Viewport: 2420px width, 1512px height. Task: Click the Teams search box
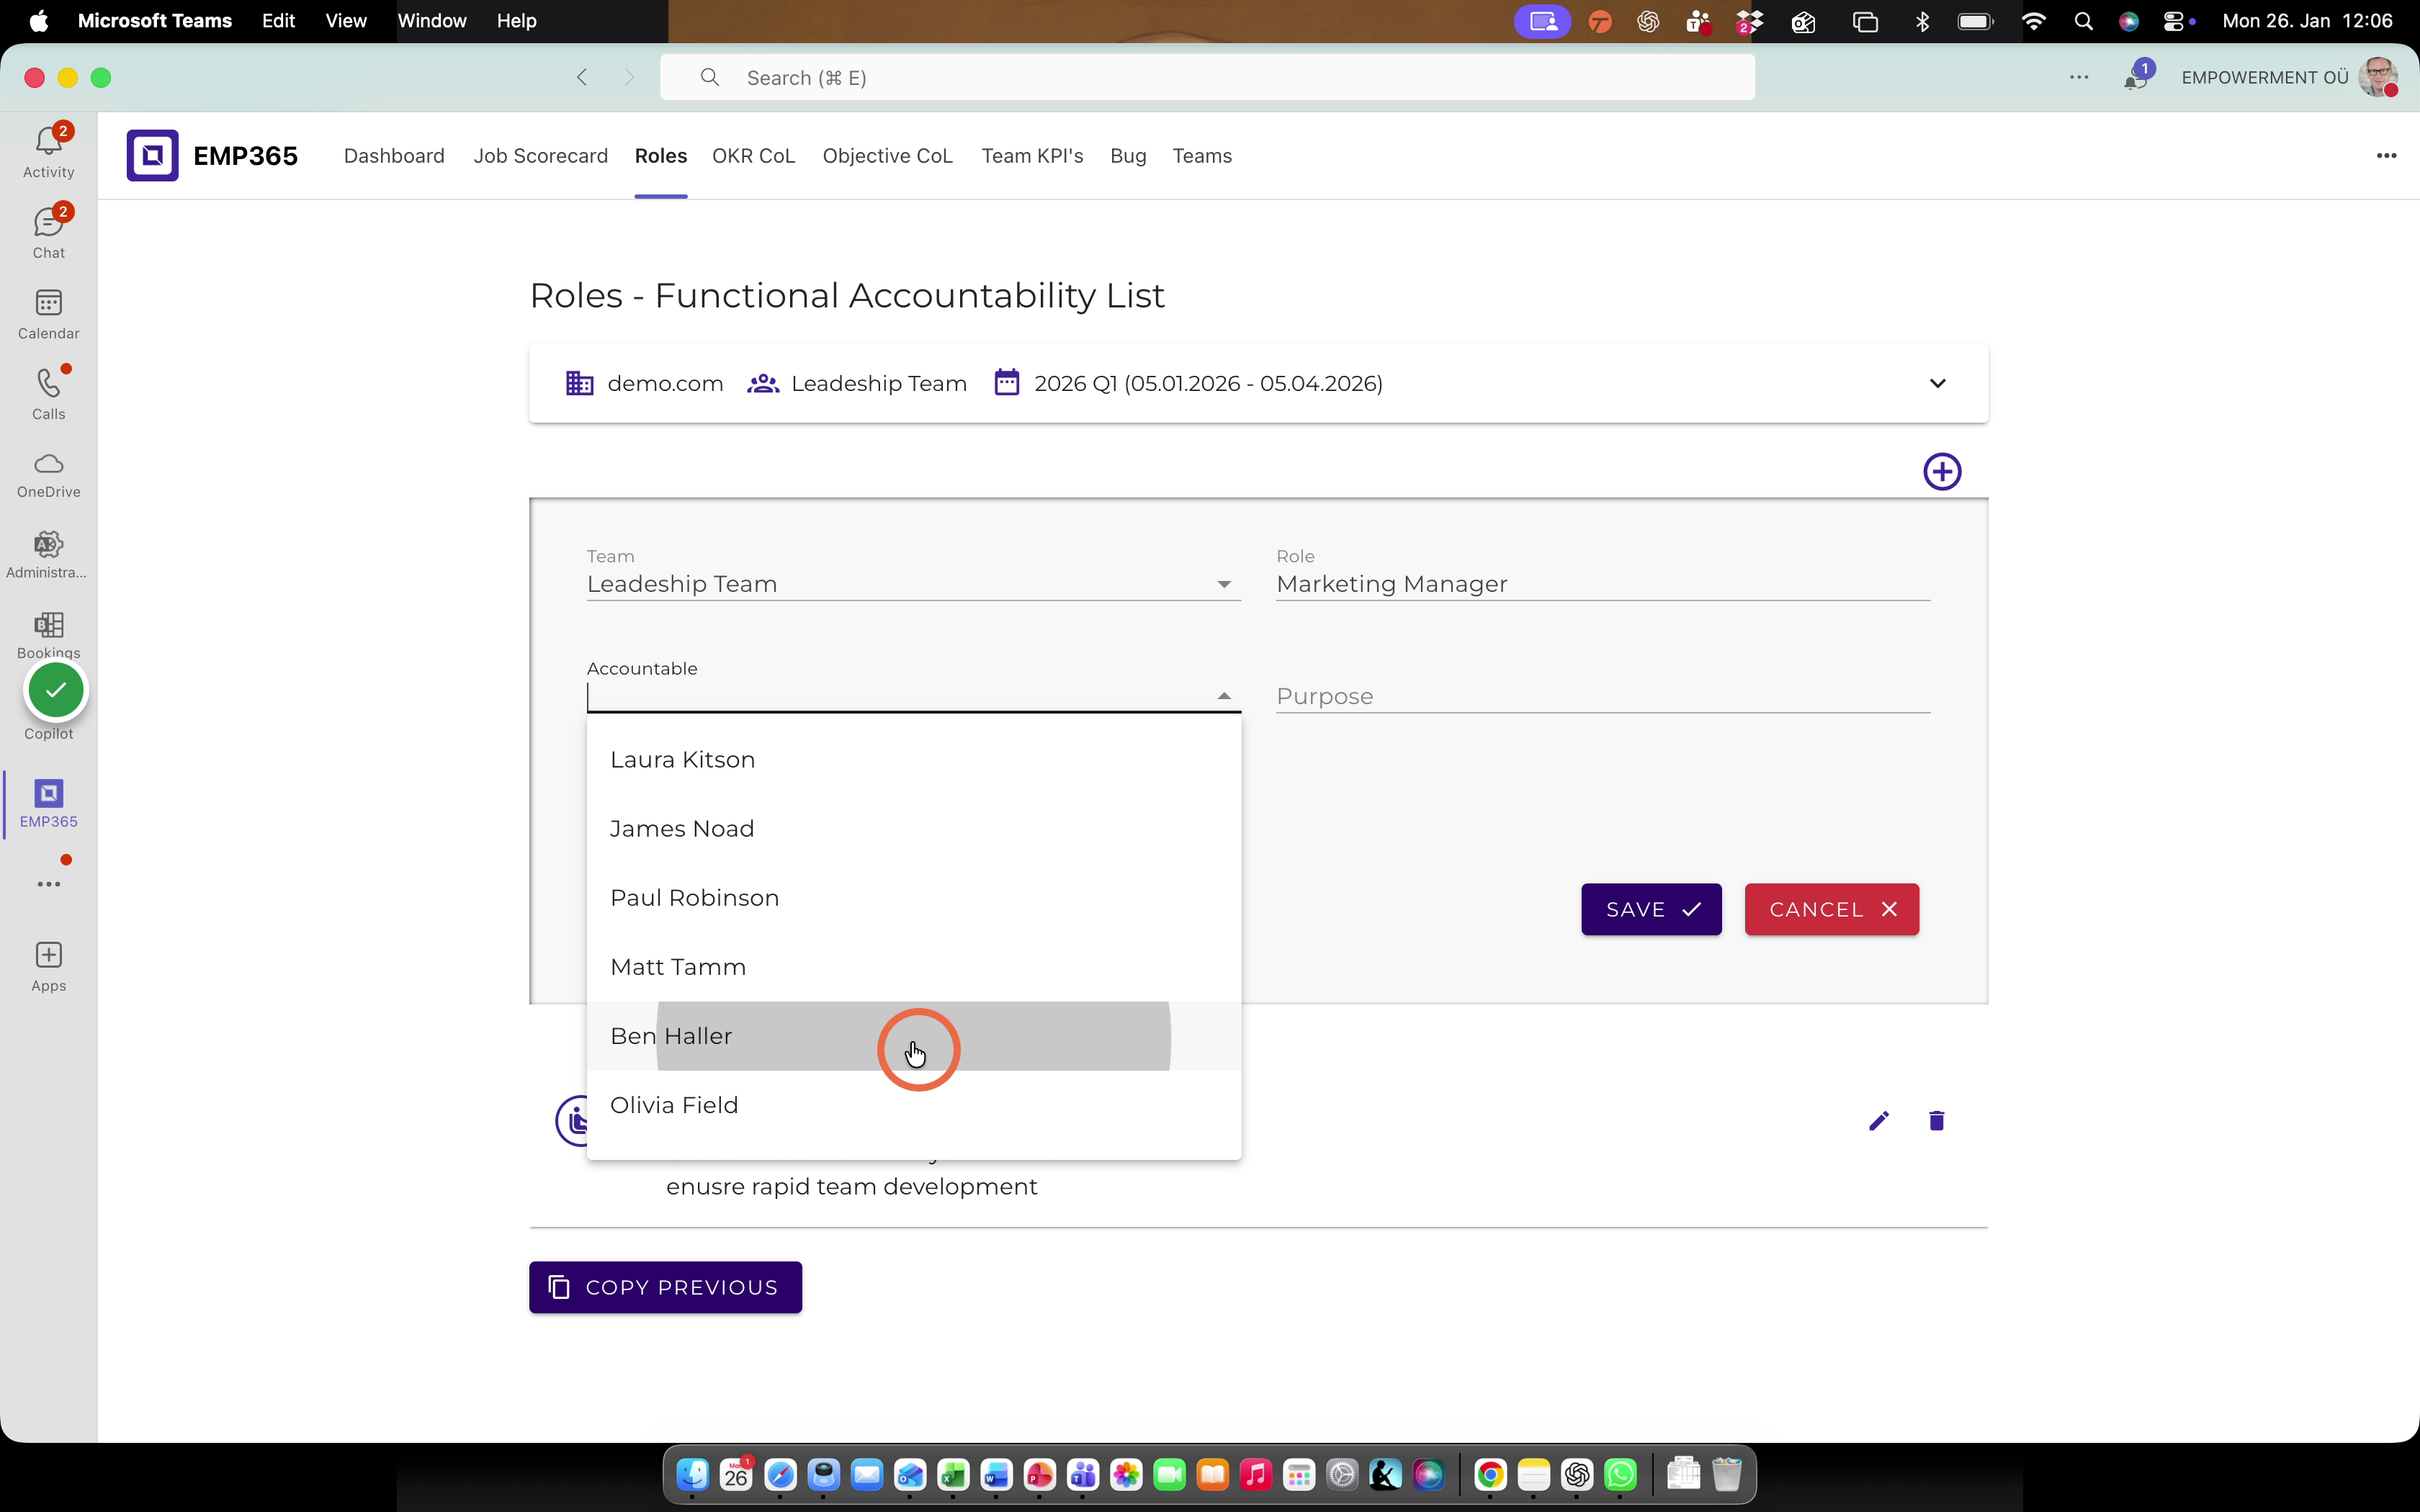click(x=1207, y=77)
